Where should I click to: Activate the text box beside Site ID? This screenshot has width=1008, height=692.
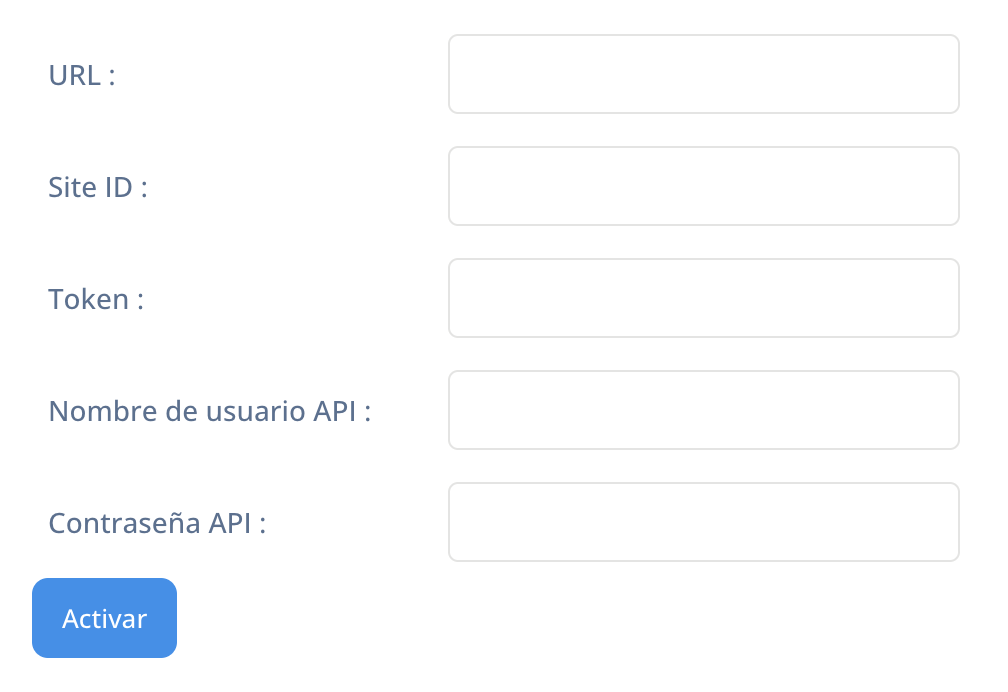tap(704, 186)
